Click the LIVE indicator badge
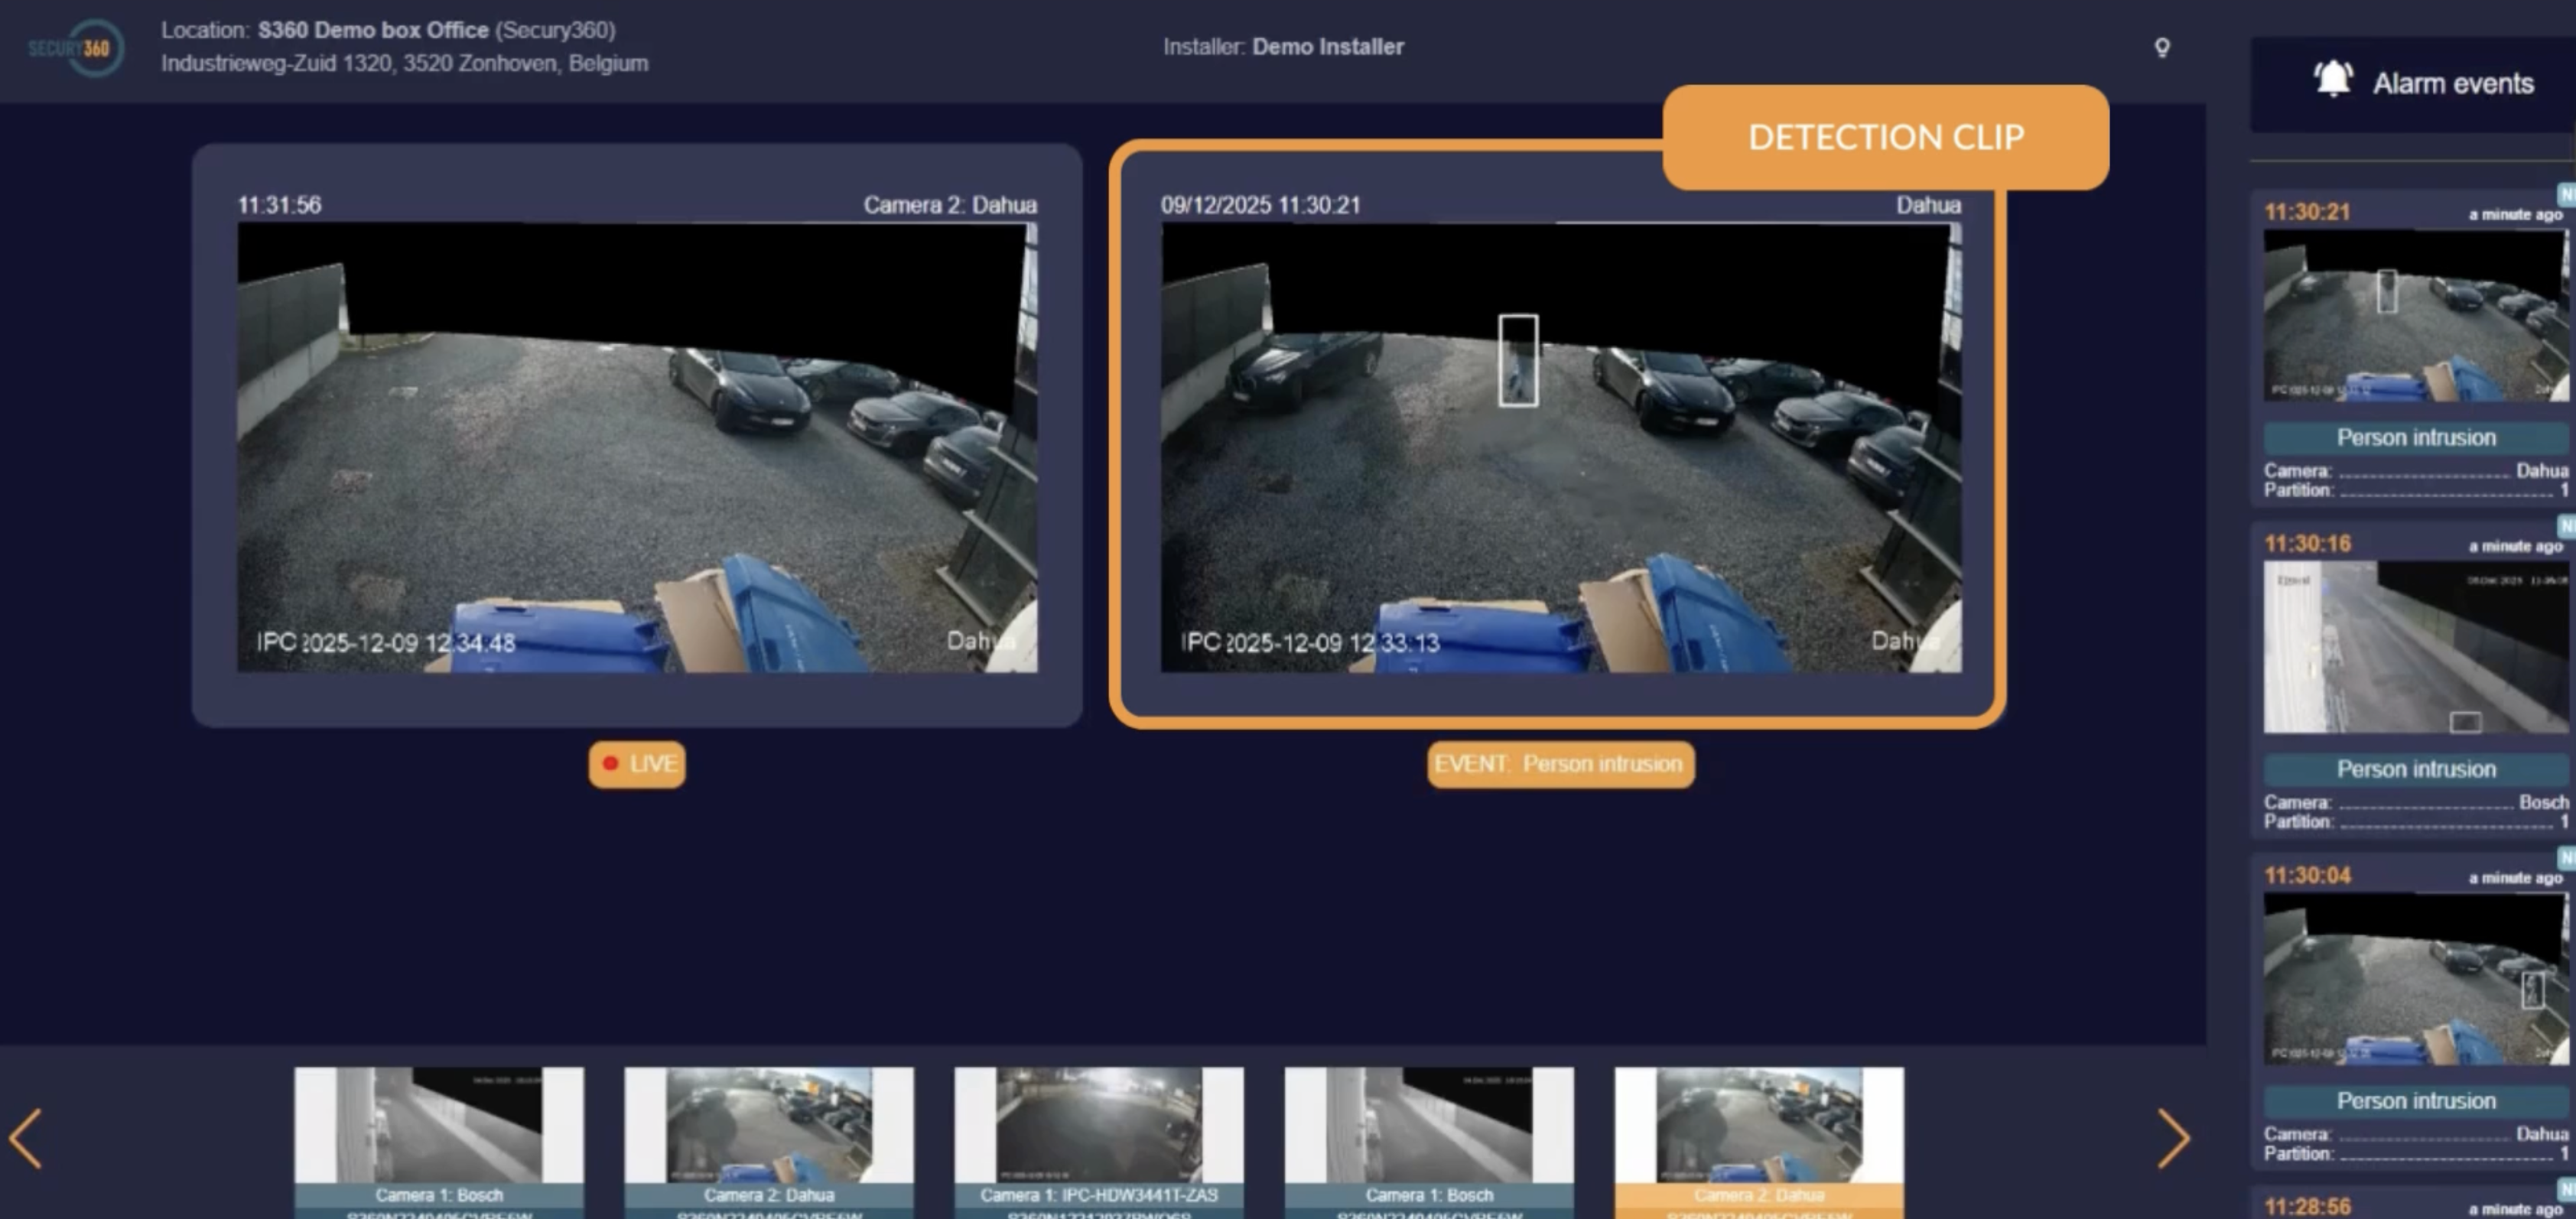Screen dimensions: 2576x1219 pos(637,764)
